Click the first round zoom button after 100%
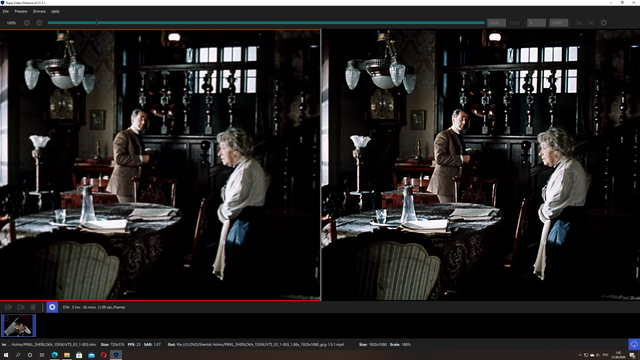Viewport: 640px width, 360px height. click(x=27, y=23)
